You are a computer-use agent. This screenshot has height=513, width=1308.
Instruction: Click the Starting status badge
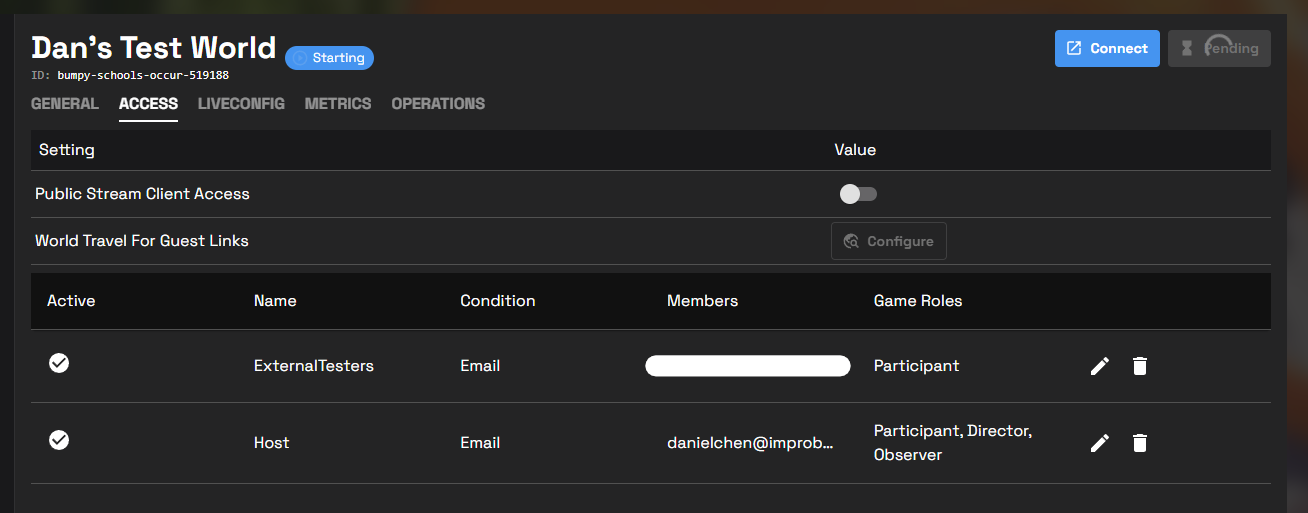pyautogui.click(x=329, y=58)
